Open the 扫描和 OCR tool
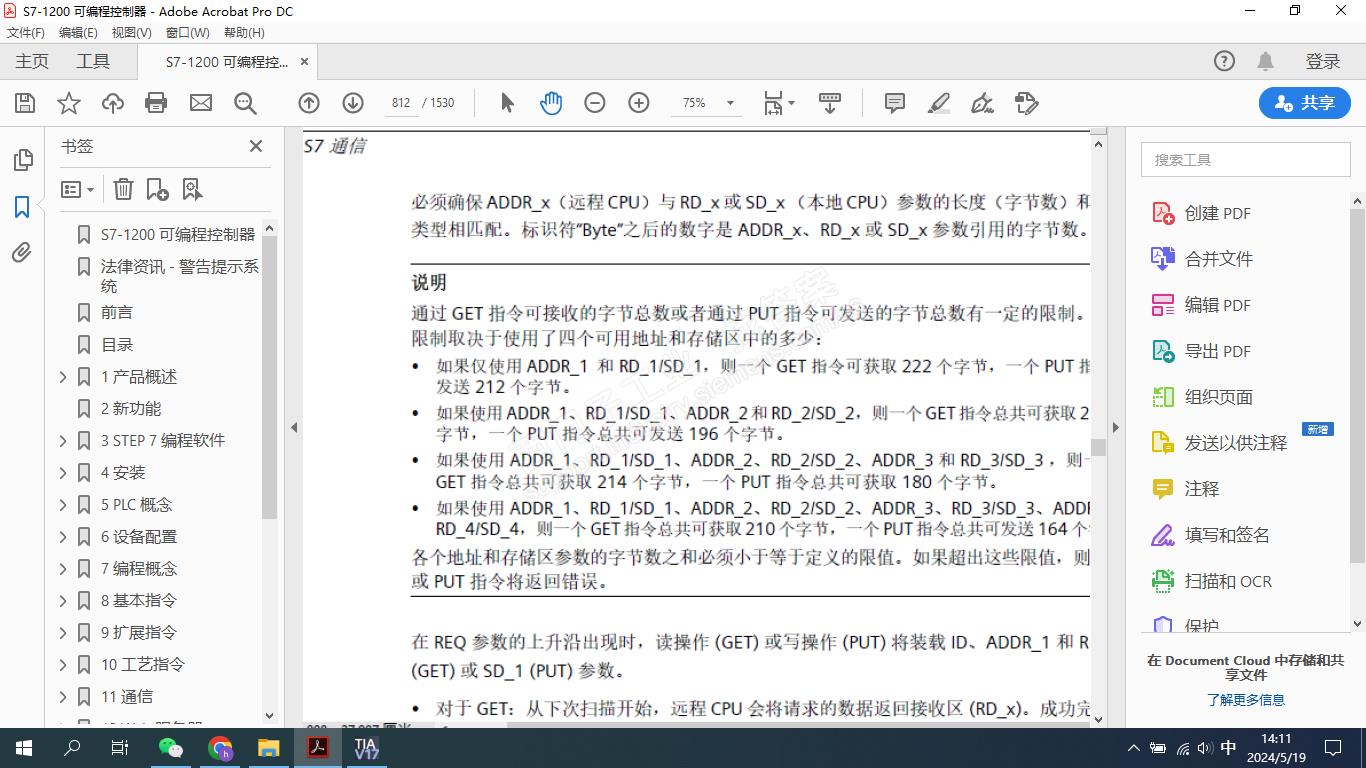1366x768 pixels. click(1211, 581)
